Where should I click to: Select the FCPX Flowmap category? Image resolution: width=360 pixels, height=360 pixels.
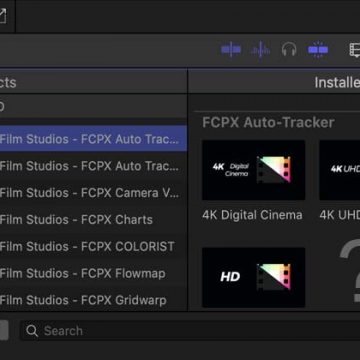coord(93,273)
